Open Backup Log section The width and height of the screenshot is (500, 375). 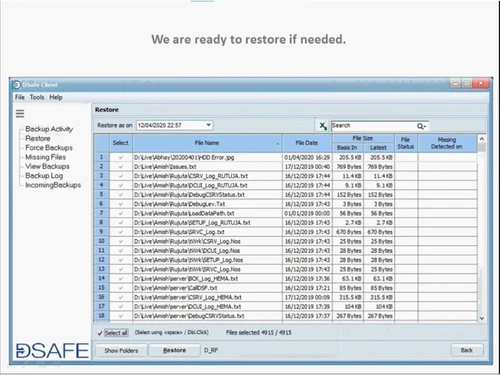(x=44, y=176)
